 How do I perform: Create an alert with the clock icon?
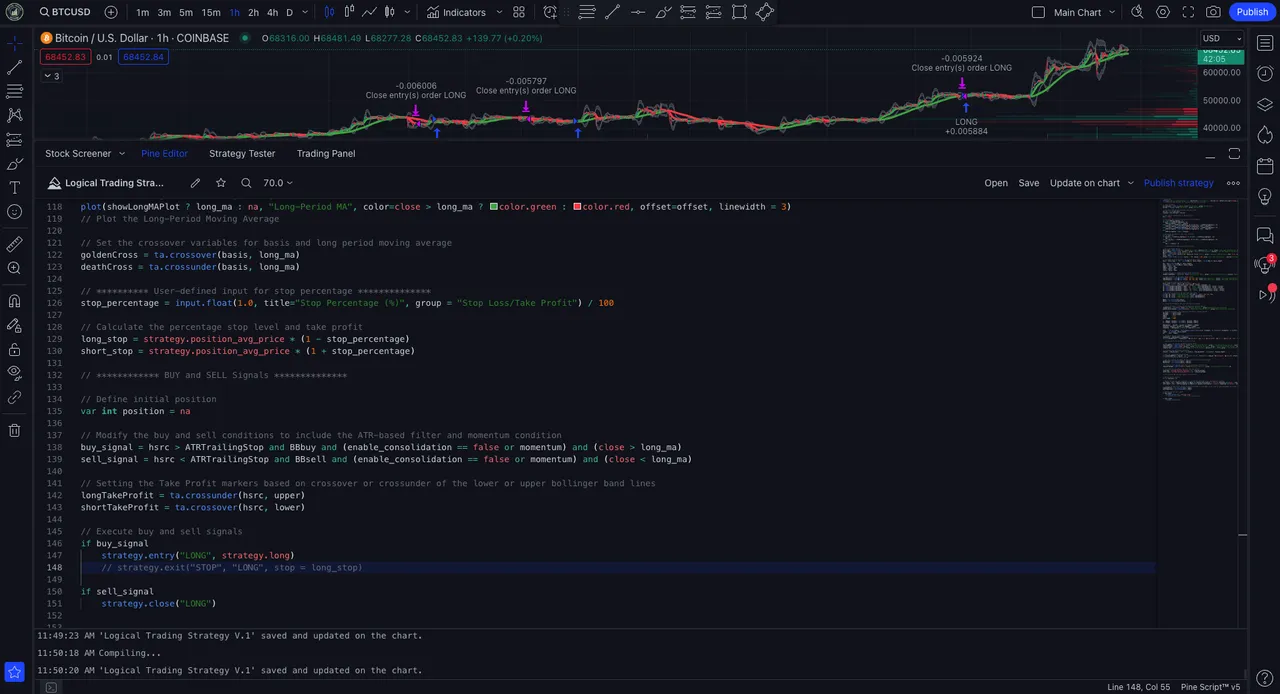point(550,12)
